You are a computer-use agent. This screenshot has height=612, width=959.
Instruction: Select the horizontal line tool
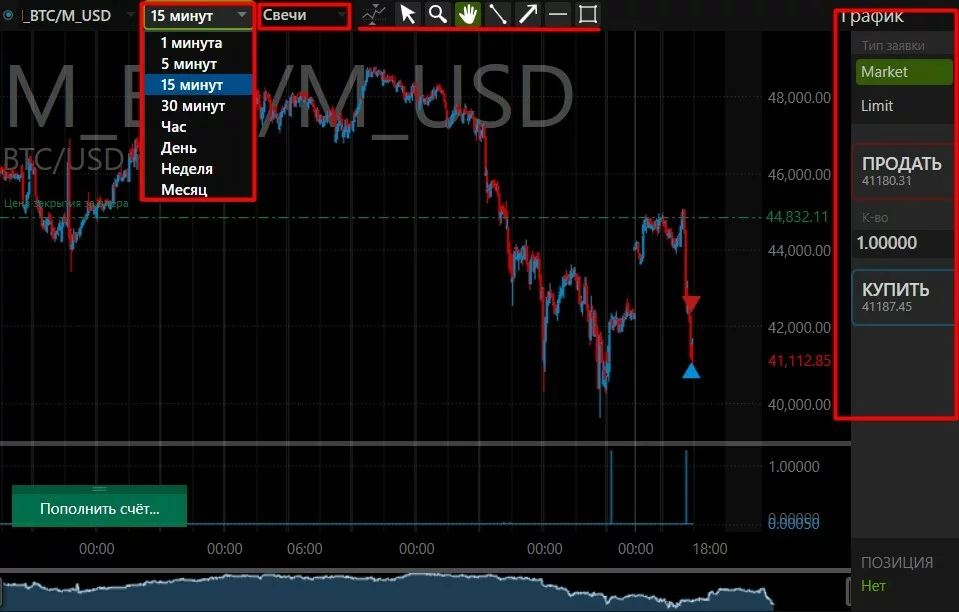click(x=558, y=14)
